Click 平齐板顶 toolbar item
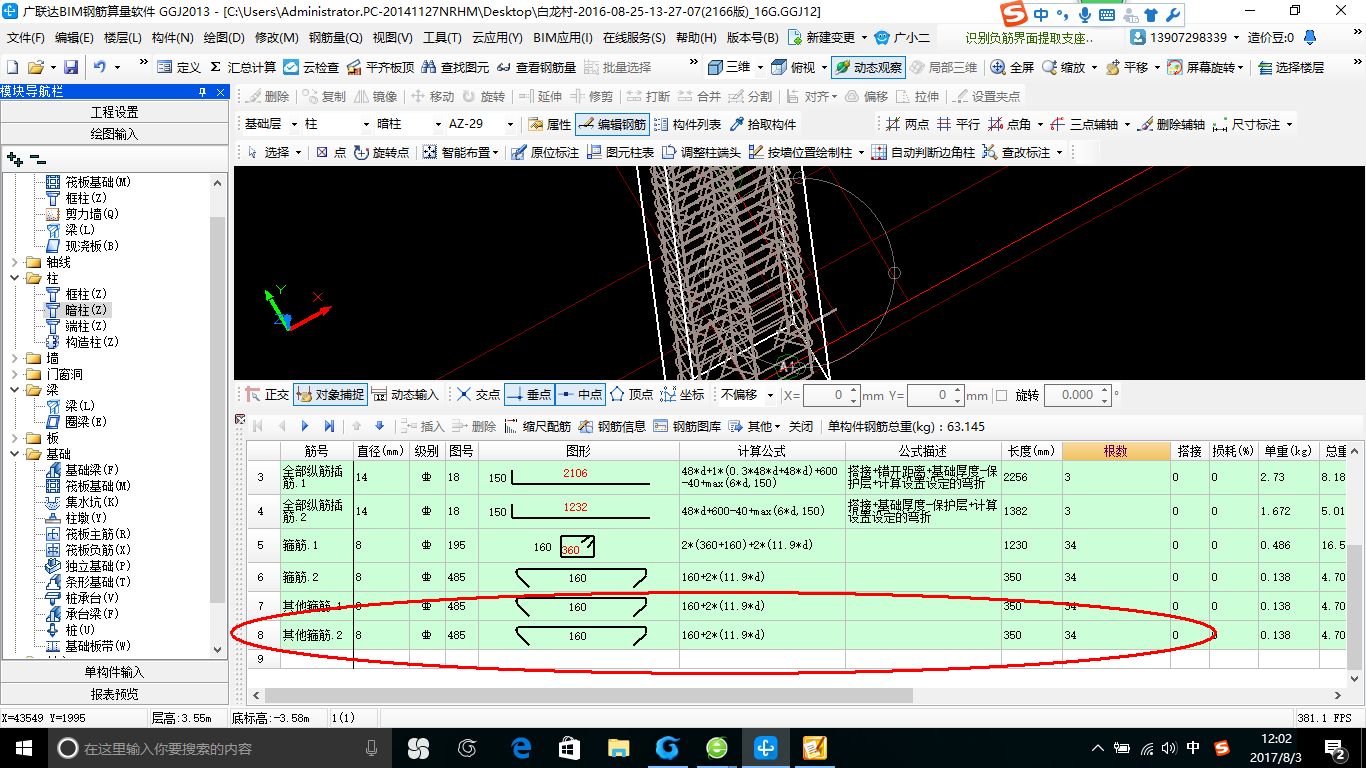1366x768 pixels. [380, 67]
